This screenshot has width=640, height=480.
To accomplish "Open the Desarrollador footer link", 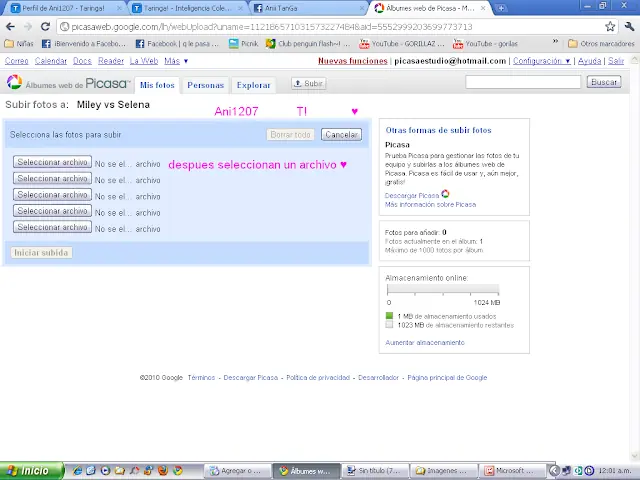I will click(x=378, y=378).
